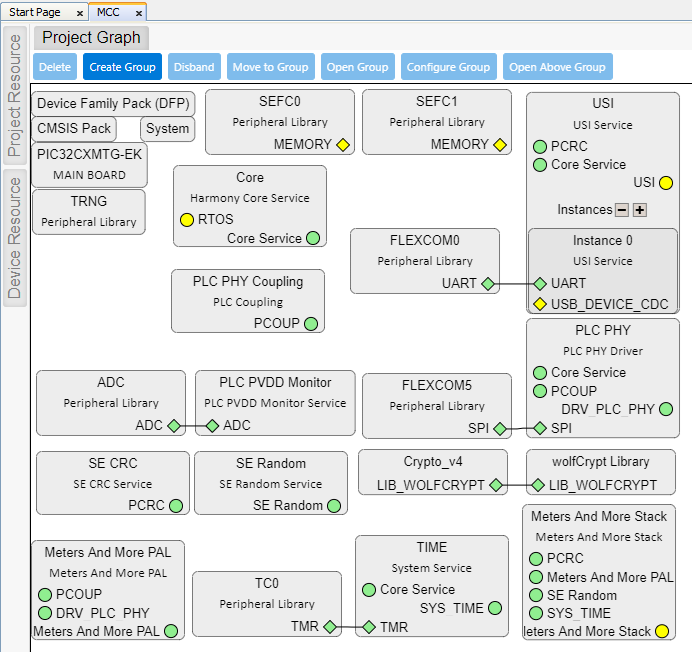Open the Device Resource side tab
The image size is (692, 652).
pos(15,237)
